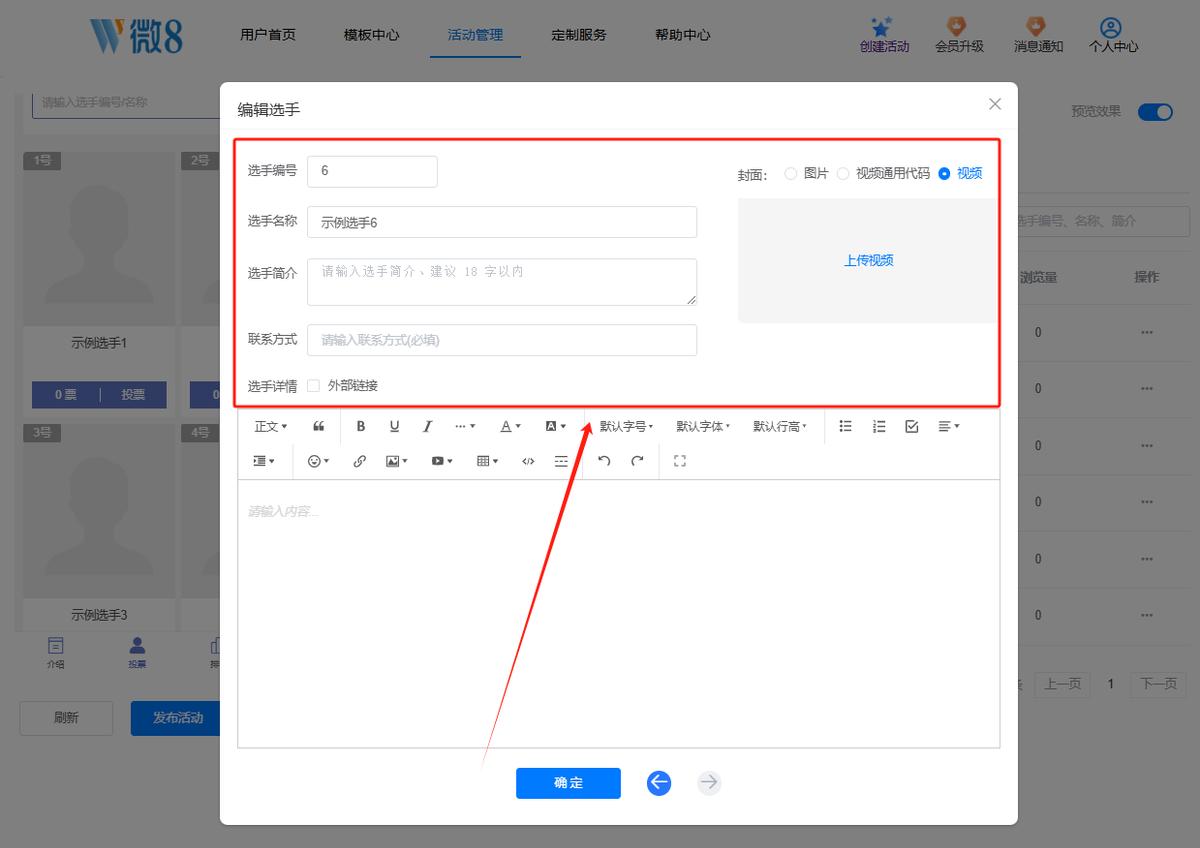This screenshot has height=848, width=1200.
Task: Click page number 1 in pagination
Action: [1110, 684]
